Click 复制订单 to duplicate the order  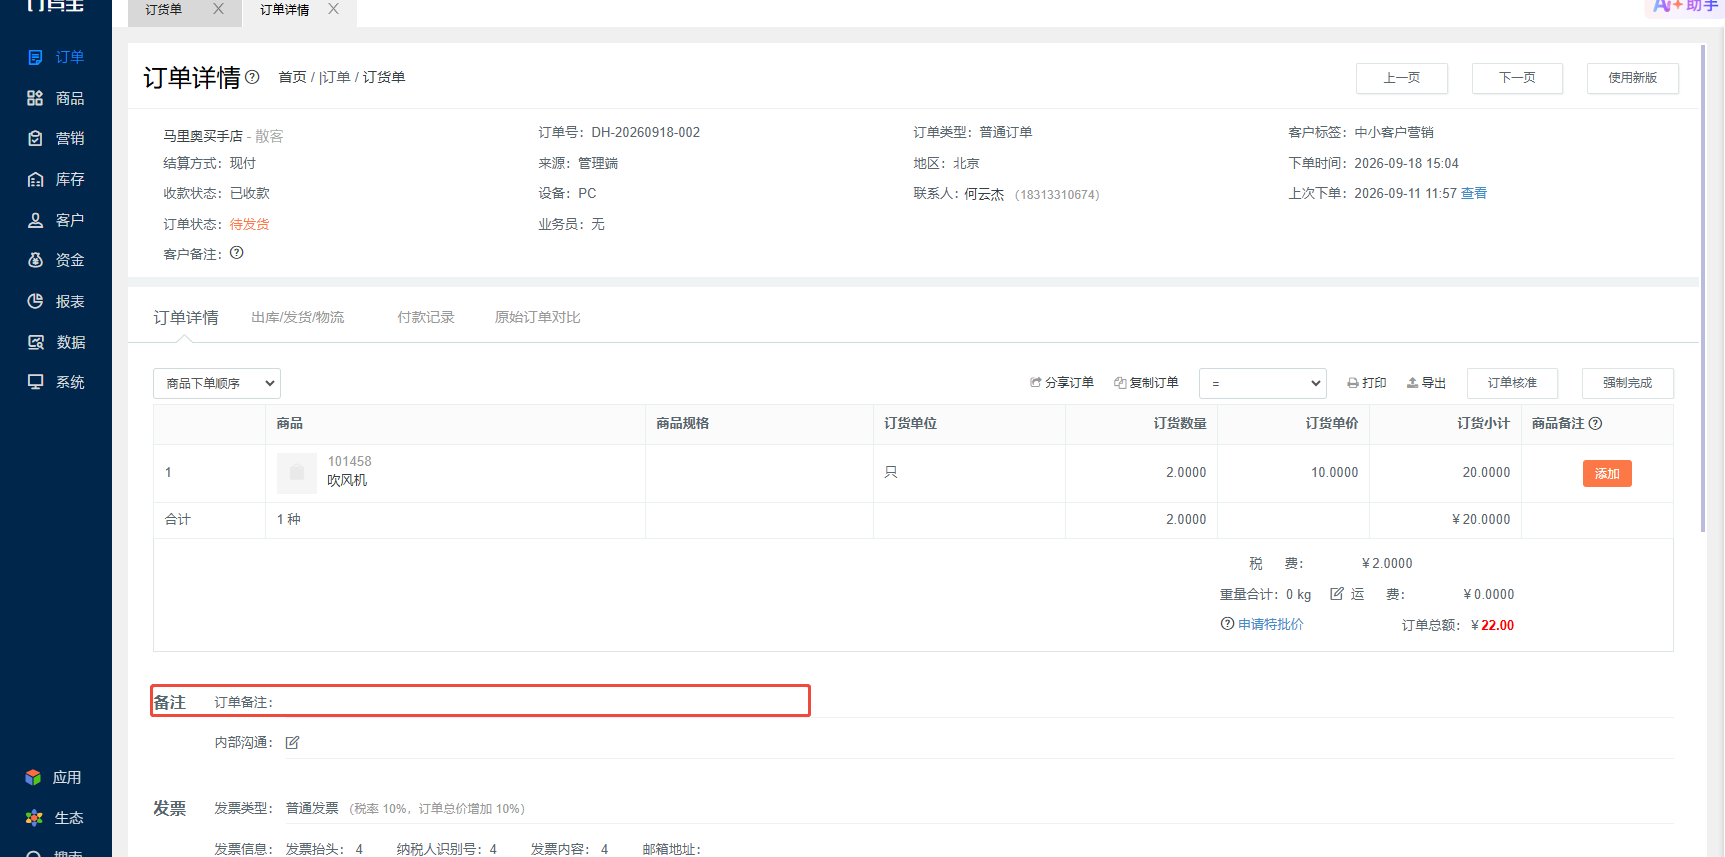[x=1146, y=383]
